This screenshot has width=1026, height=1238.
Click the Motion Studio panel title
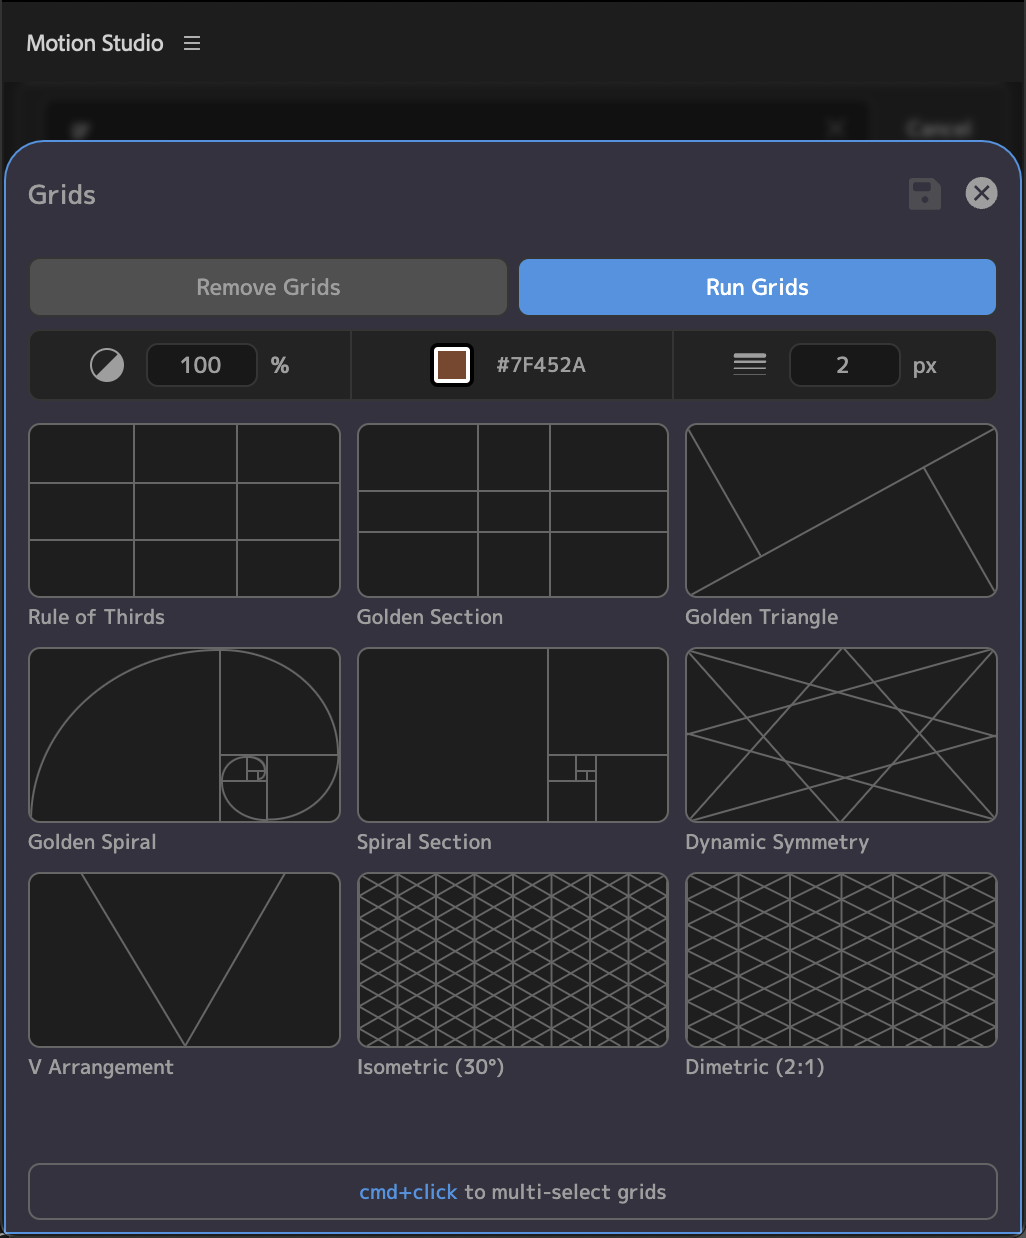tap(95, 43)
